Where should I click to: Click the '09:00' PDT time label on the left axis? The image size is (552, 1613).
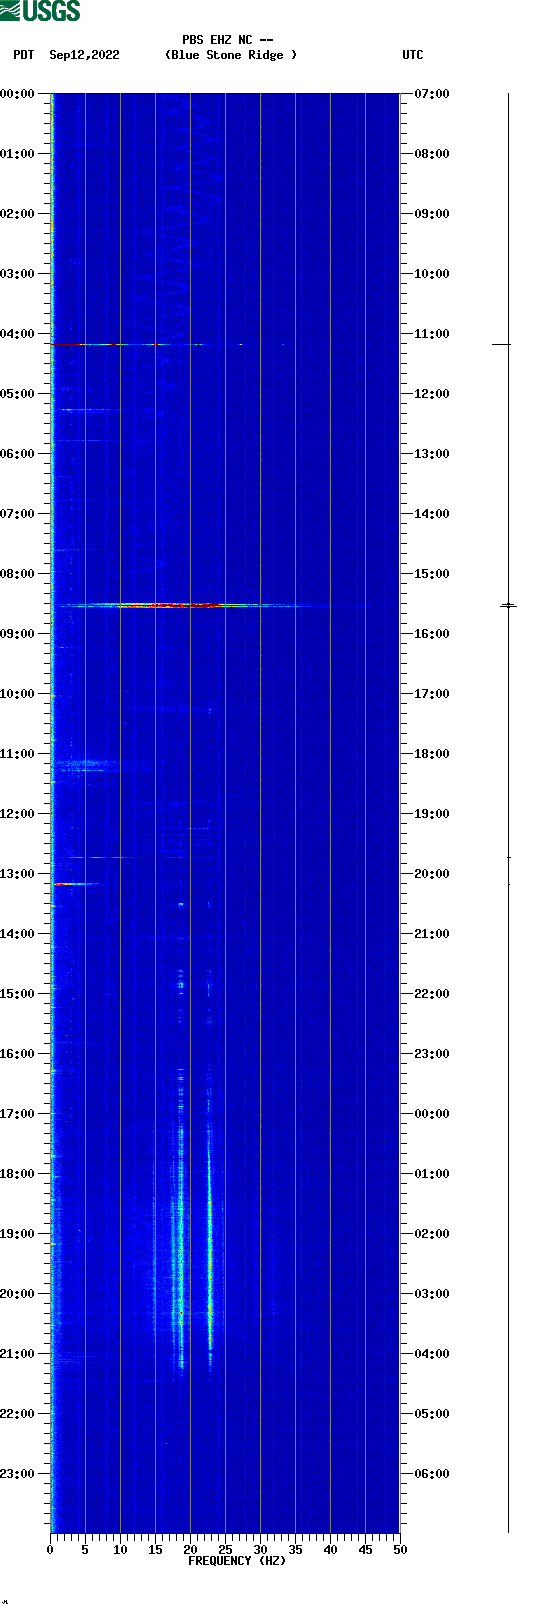[18, 634]
